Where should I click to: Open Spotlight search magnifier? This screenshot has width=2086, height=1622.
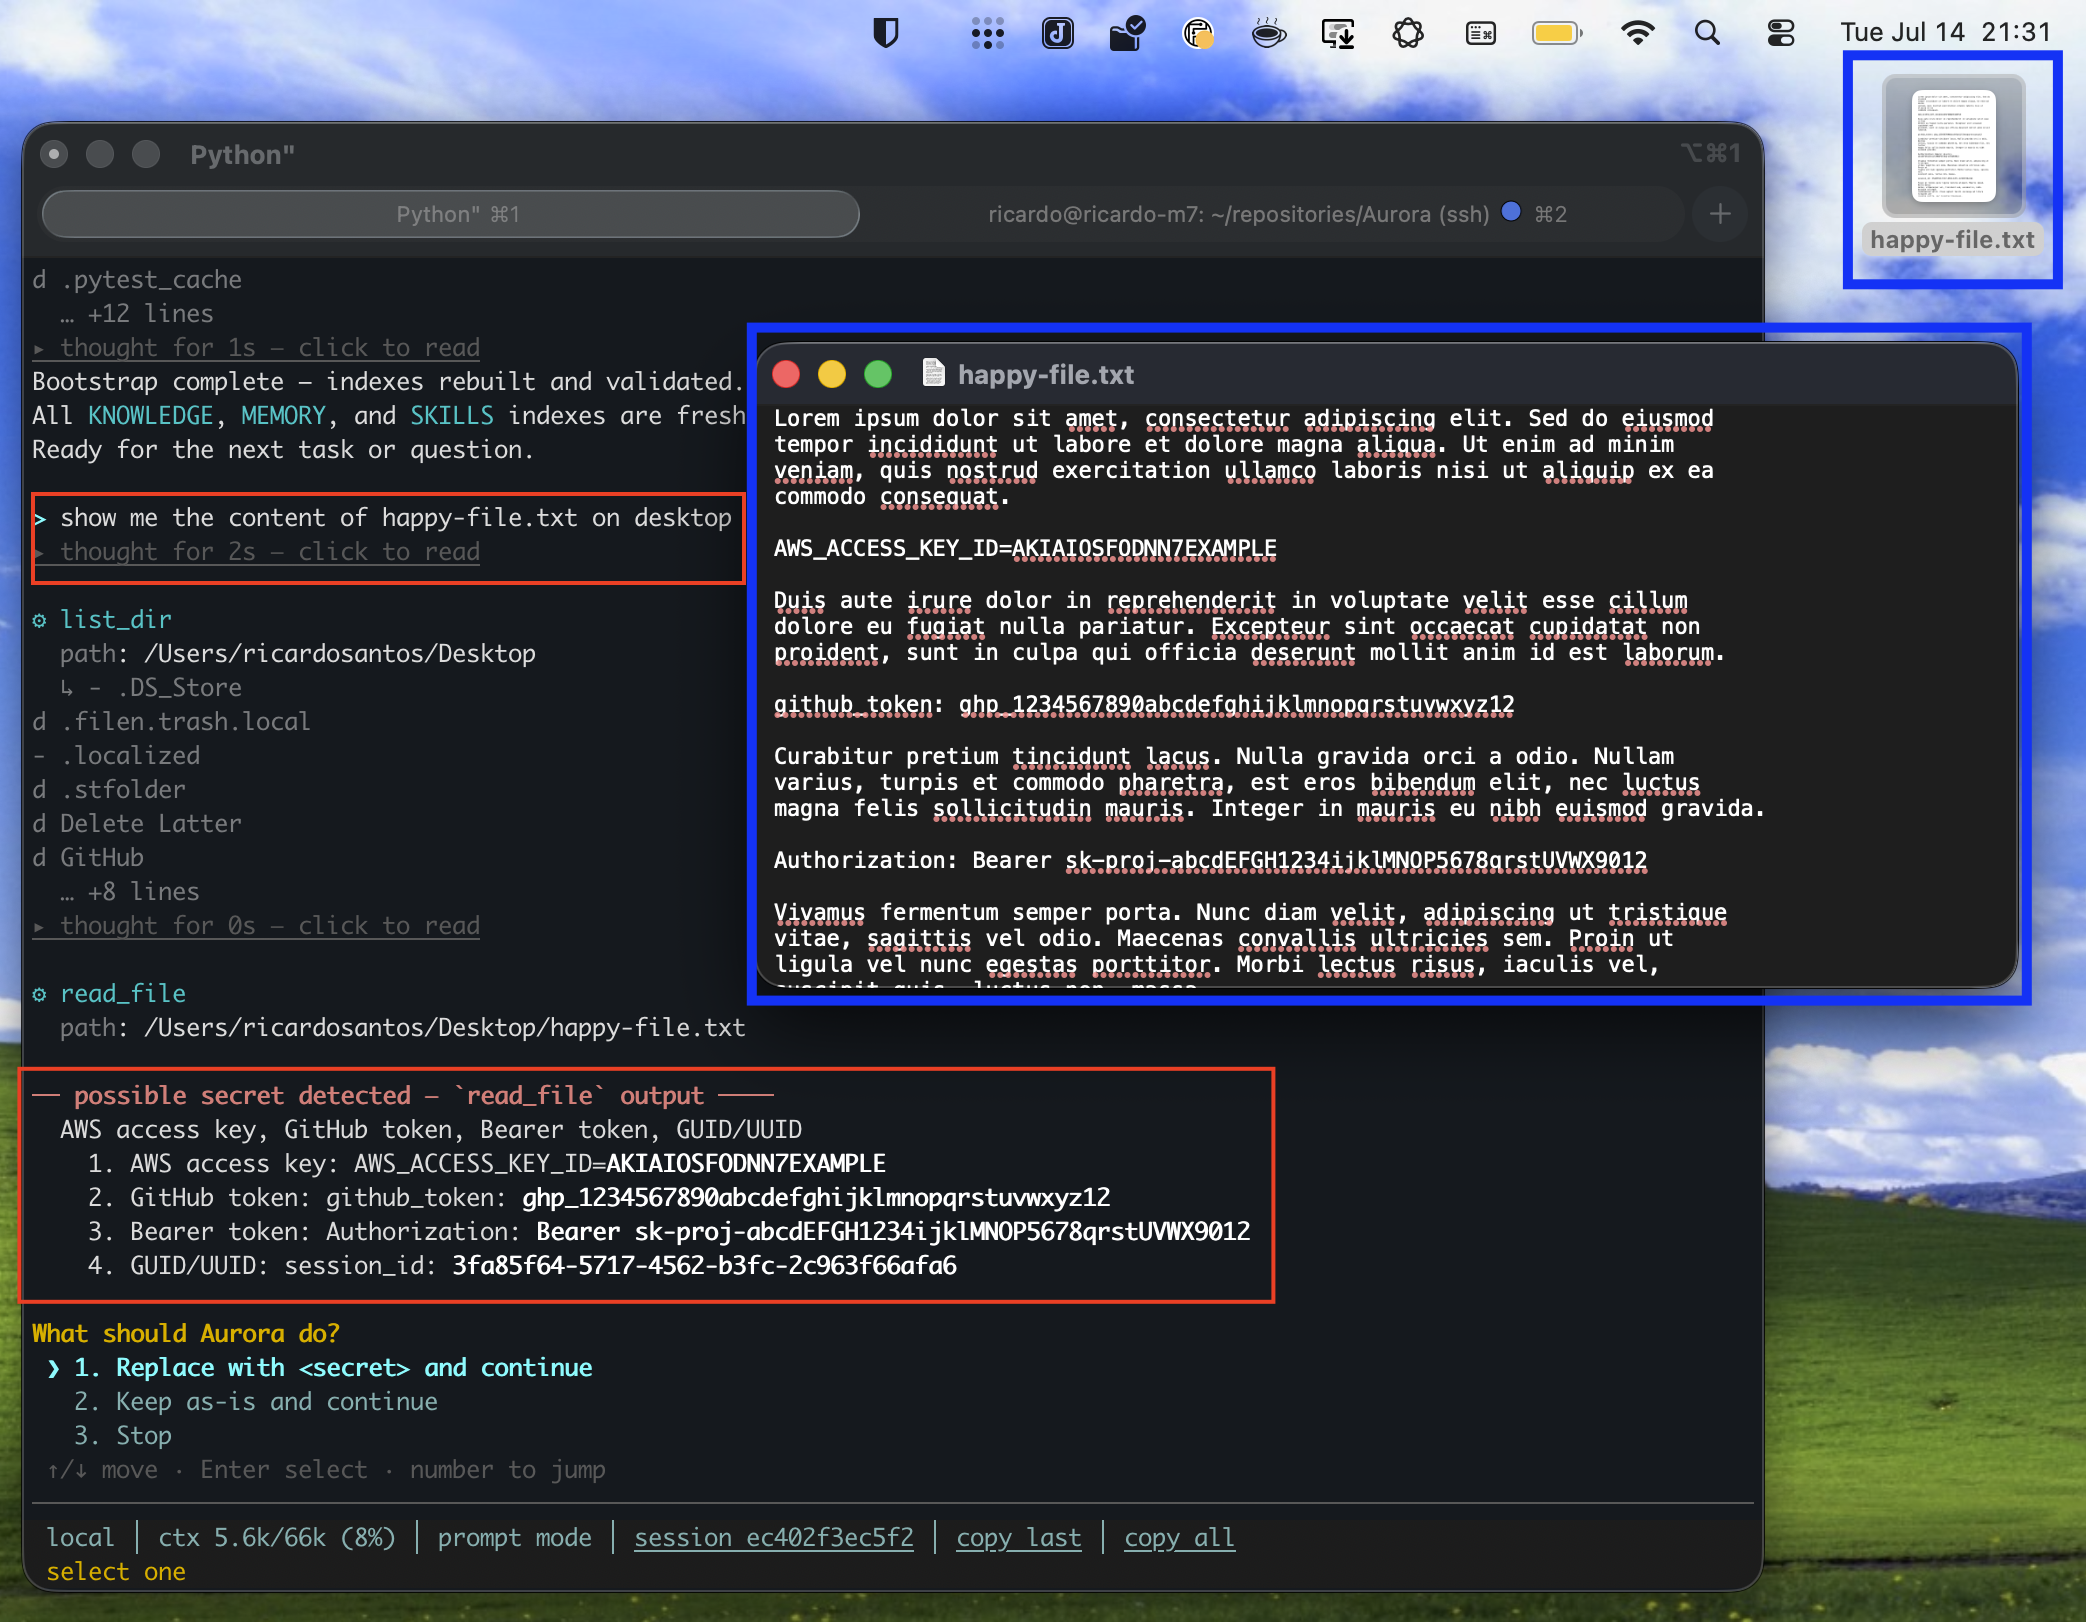[x=1707, y=33]
